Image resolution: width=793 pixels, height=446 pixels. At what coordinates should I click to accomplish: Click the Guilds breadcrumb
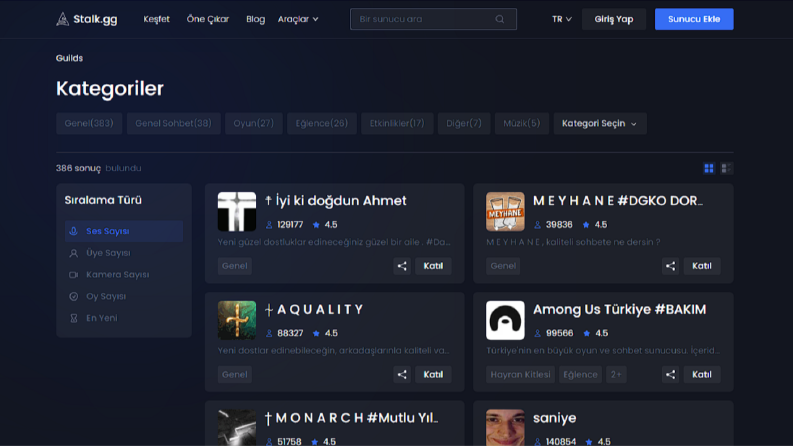click(x=69, y=58)
